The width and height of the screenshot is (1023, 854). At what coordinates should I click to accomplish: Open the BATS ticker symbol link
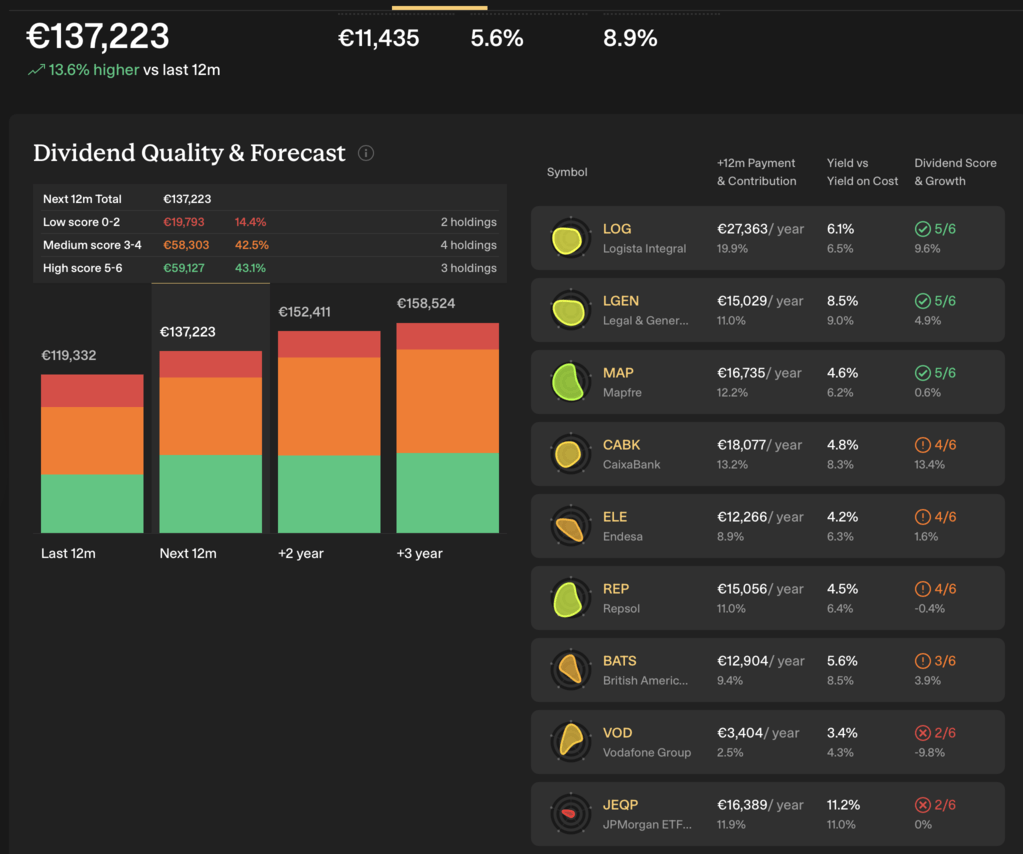click(x=619, y=661)
